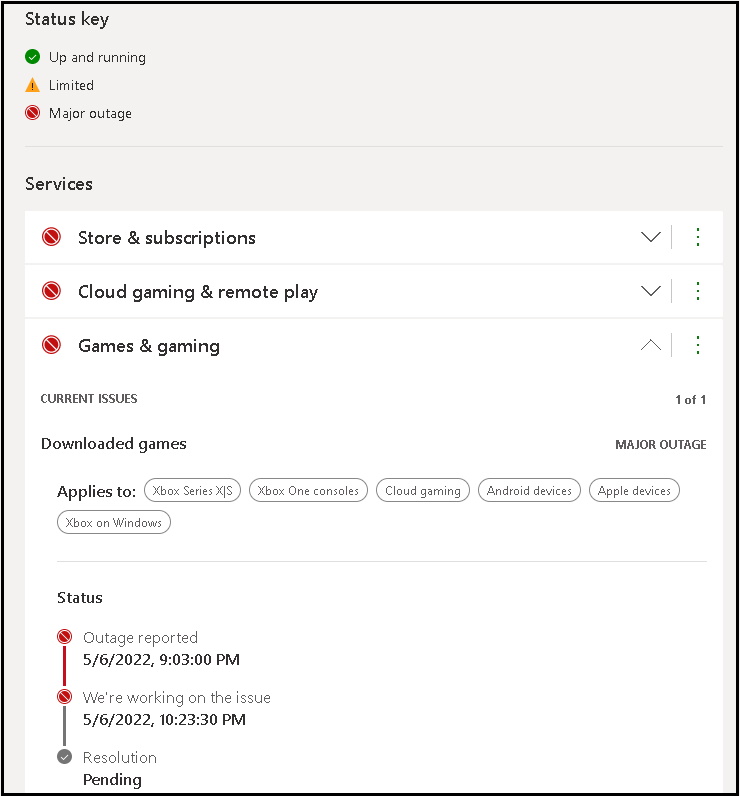Open more options menu for Games & gaming
Screen dimensions: 740x796
[x=698, y=345]
